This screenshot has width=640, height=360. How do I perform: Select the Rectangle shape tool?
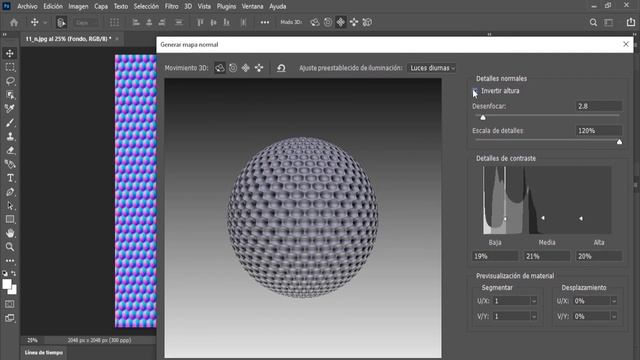[x=10, y=220]
